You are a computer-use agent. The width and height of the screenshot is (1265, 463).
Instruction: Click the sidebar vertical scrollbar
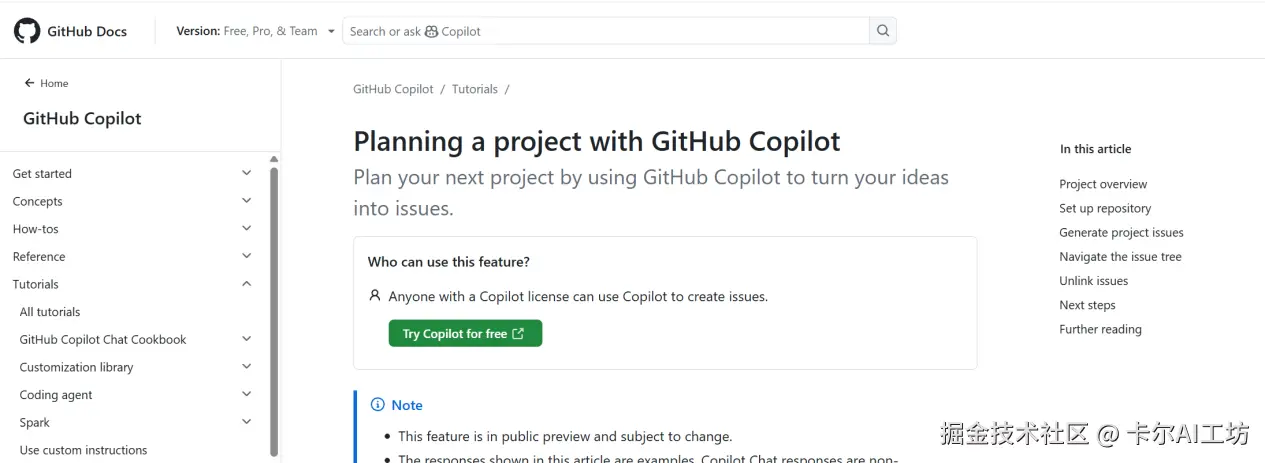click(274, 300)
